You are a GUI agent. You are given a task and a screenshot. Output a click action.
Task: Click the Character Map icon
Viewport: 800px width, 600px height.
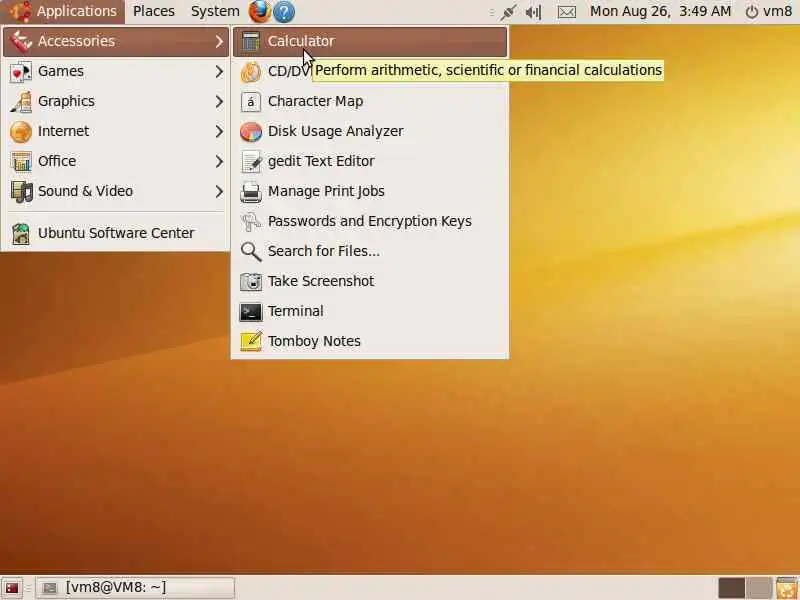(251, 102)
